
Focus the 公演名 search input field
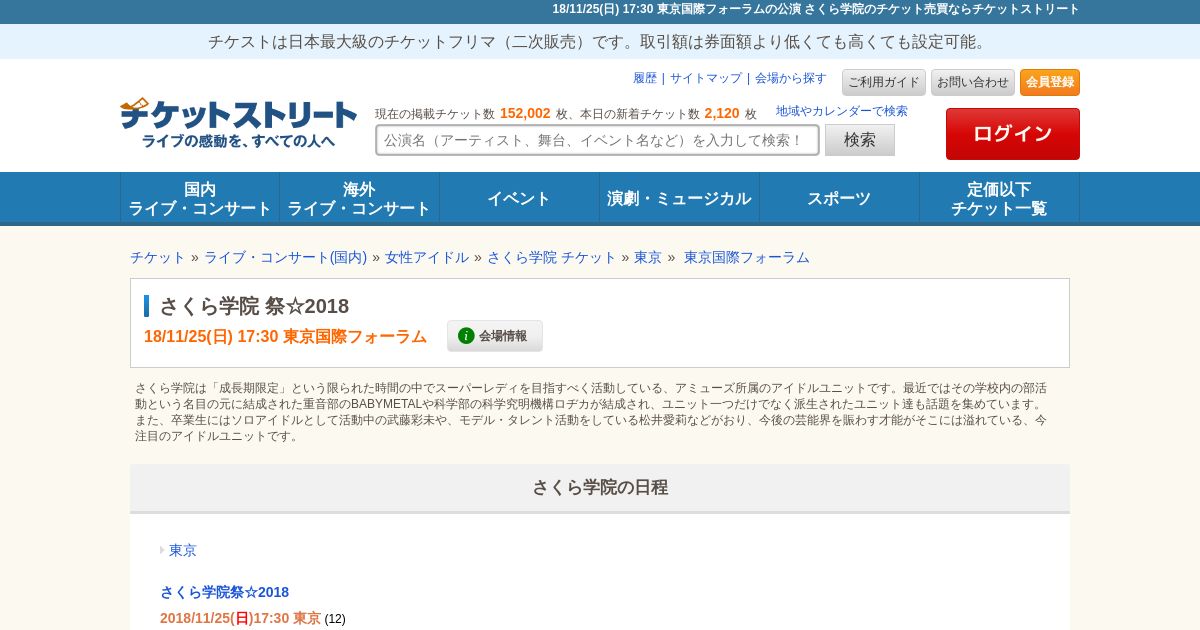click(597, 140)
